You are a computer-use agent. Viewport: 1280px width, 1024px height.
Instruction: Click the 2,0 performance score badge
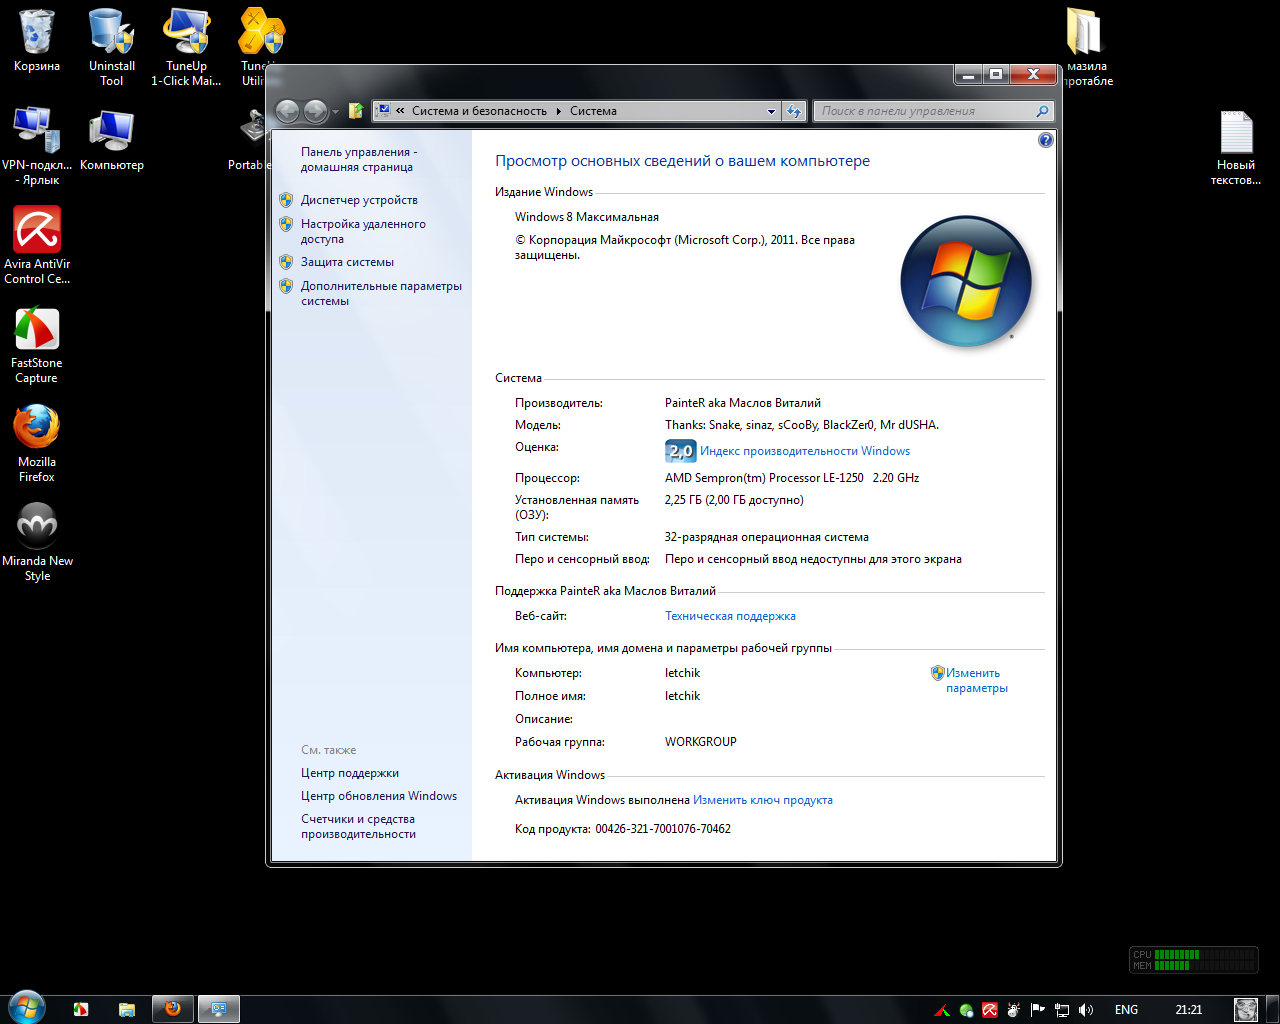pos(680,451)
